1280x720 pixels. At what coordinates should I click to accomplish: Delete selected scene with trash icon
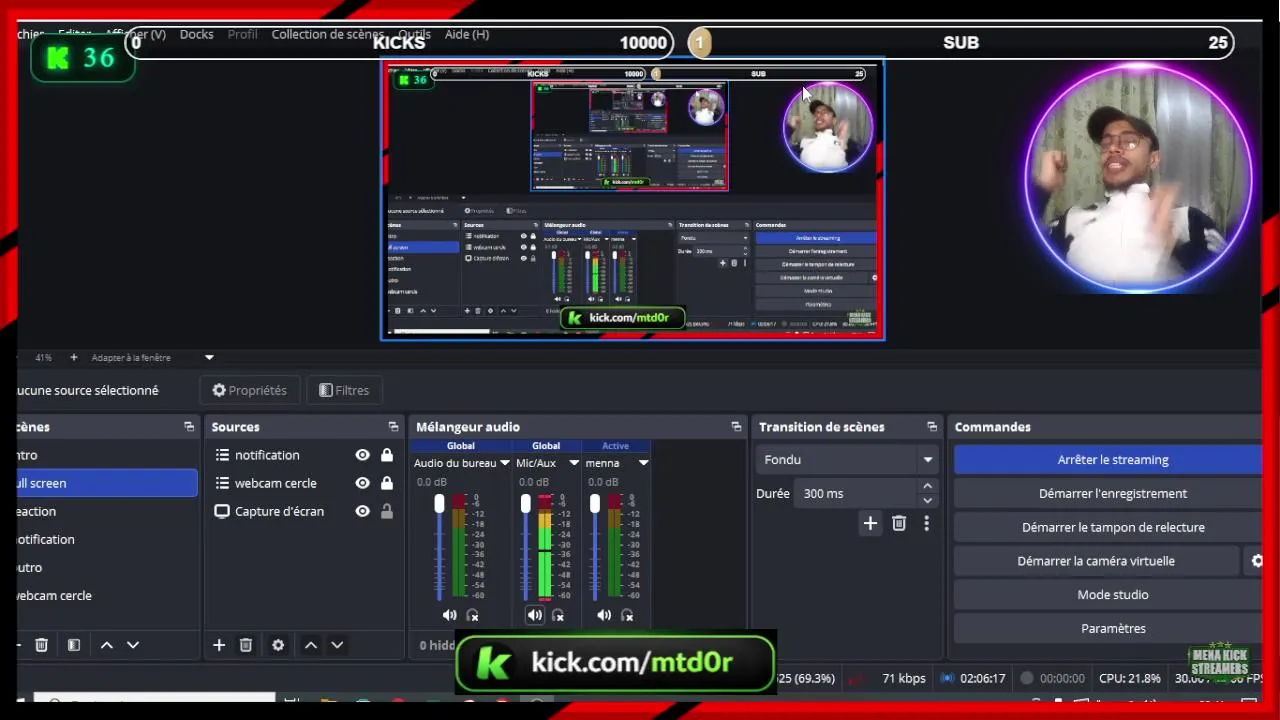click(x=41, y=645)
